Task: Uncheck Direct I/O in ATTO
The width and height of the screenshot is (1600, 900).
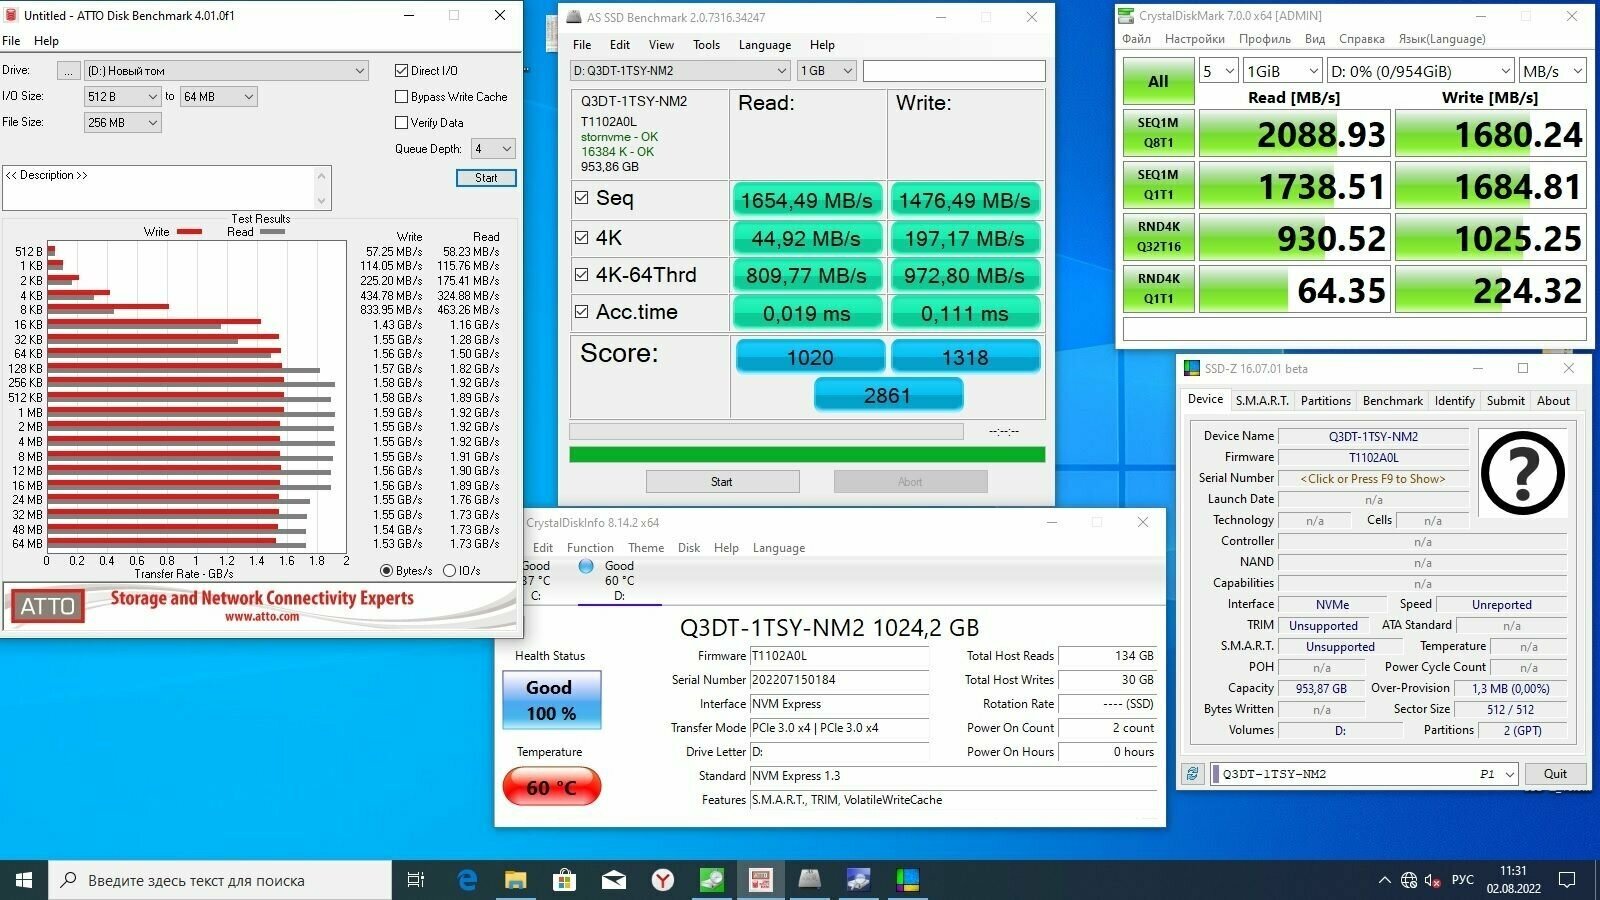Action: (x=401, y=71)
